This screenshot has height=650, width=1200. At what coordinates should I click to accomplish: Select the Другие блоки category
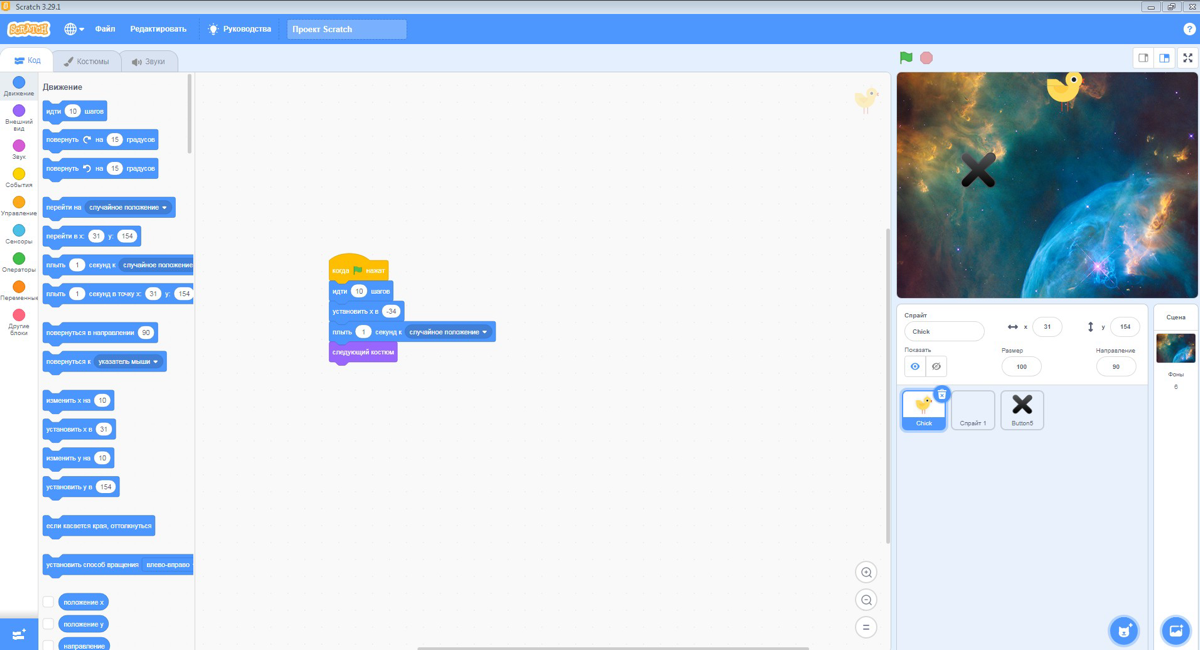click(19, 322)
